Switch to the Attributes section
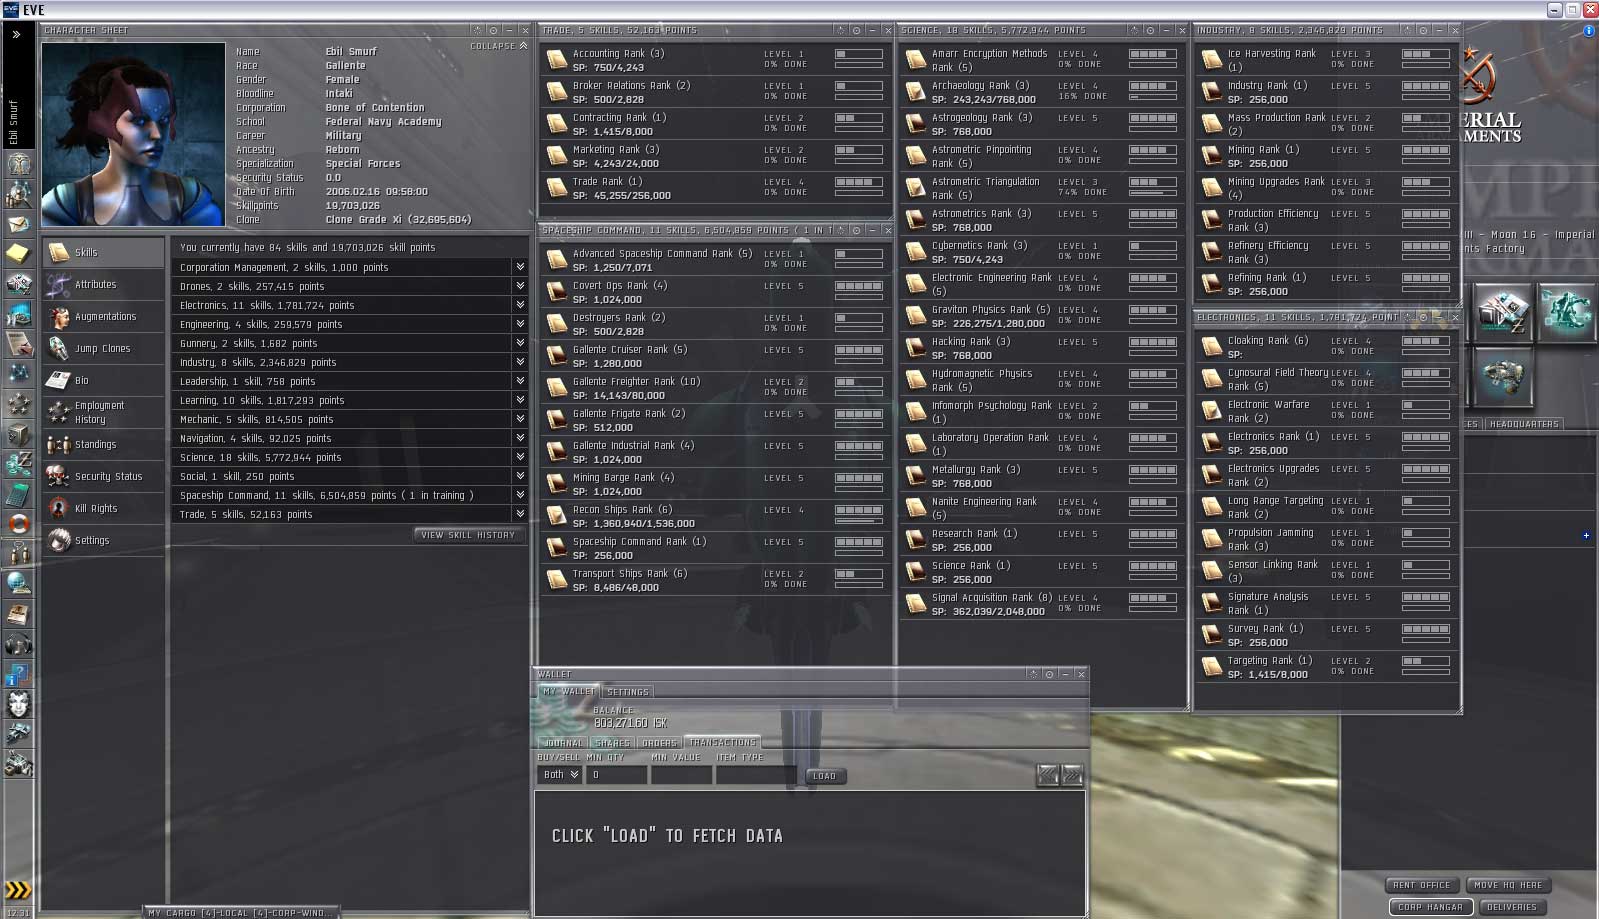The height and width of the screenshot is (919, 1599). click(104, 285)
